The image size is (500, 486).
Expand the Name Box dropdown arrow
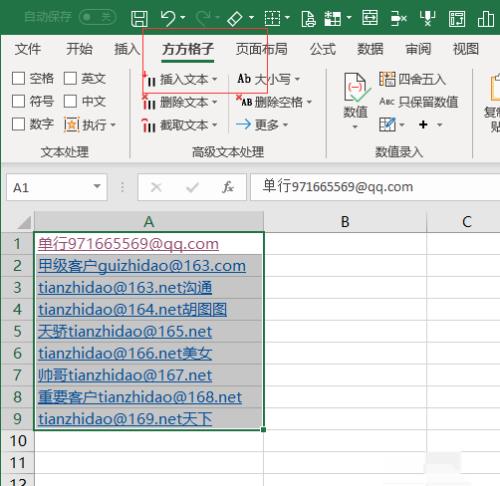click(x=97, y=186)
